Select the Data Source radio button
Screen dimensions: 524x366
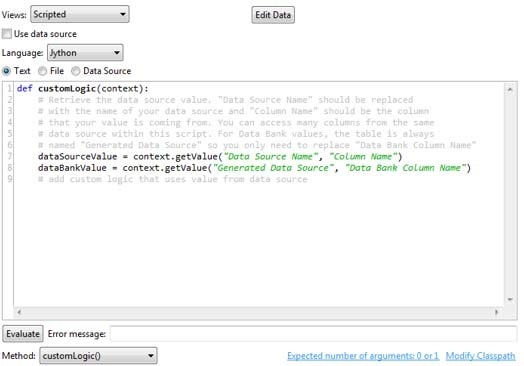(x=76, y=71)
